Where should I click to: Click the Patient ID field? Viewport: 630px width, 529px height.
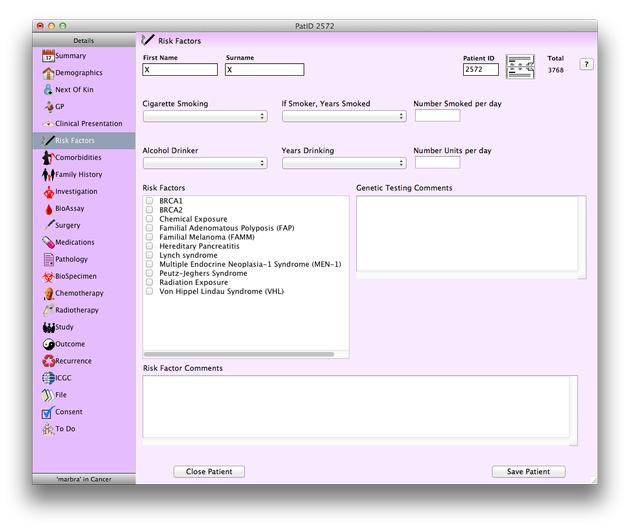[481, 69]
